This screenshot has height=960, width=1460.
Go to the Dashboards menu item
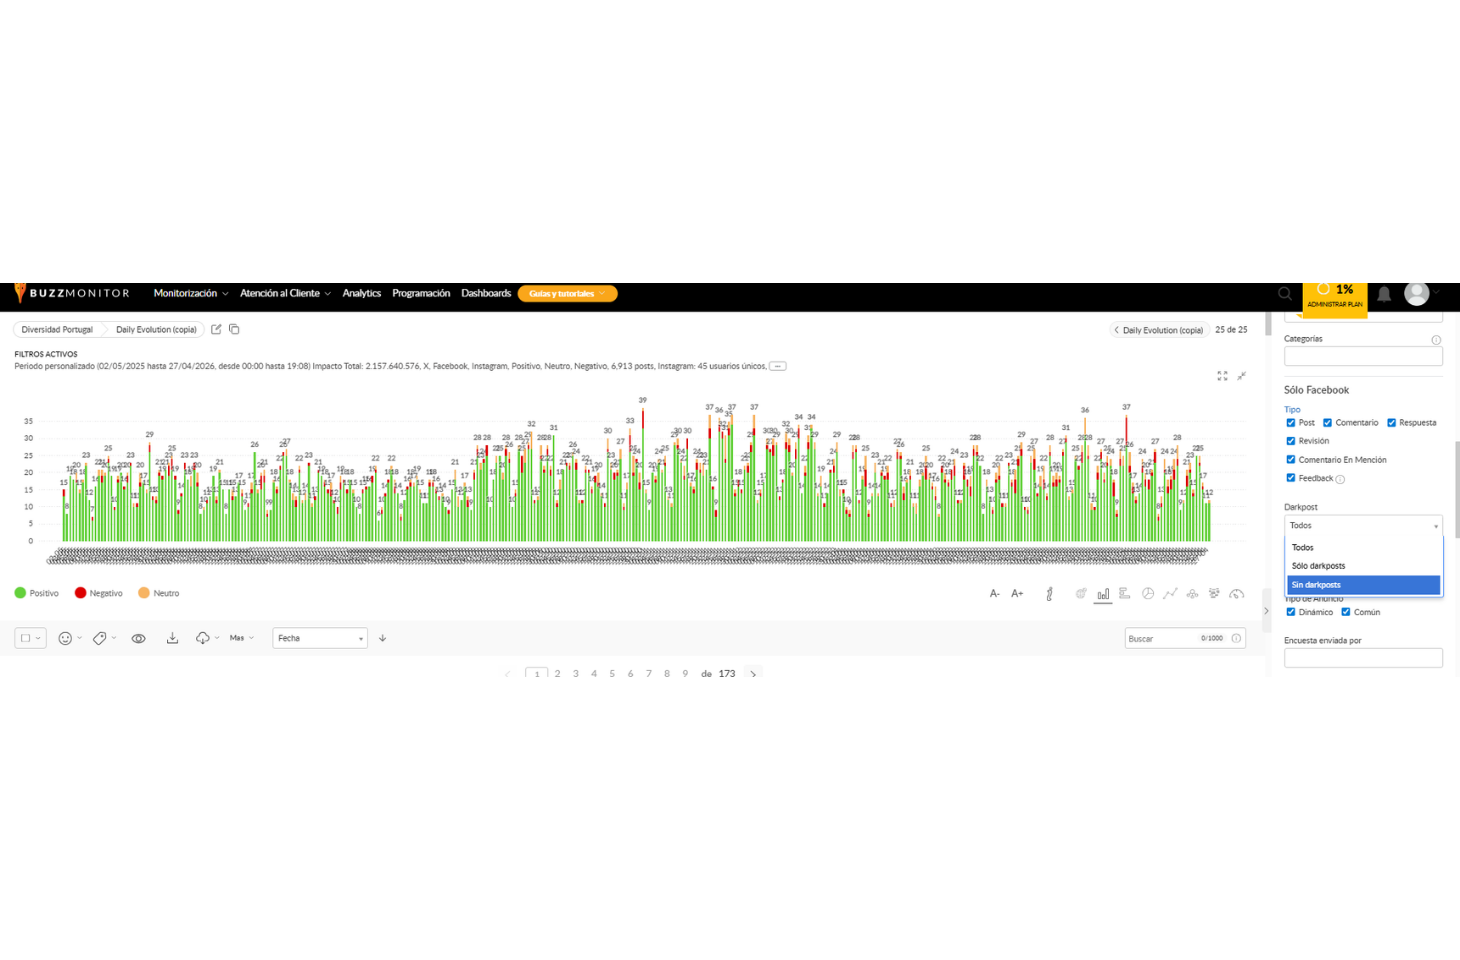(485, 294)
